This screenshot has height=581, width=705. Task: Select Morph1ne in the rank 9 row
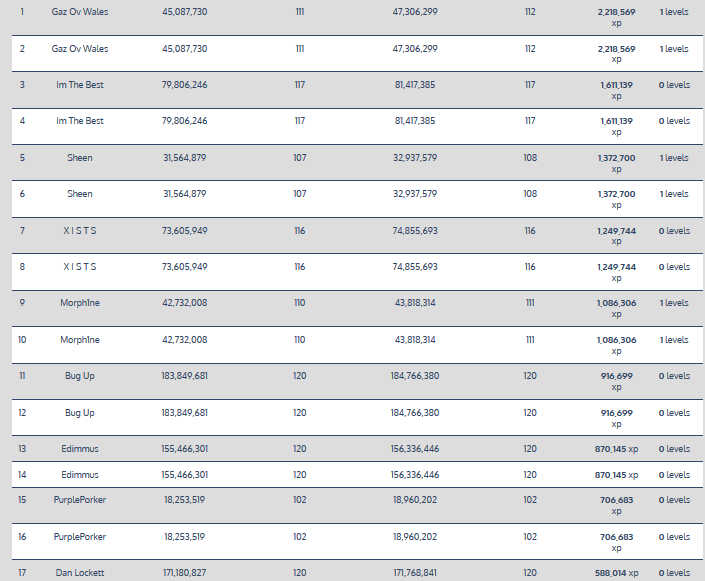tap(80, 303)
